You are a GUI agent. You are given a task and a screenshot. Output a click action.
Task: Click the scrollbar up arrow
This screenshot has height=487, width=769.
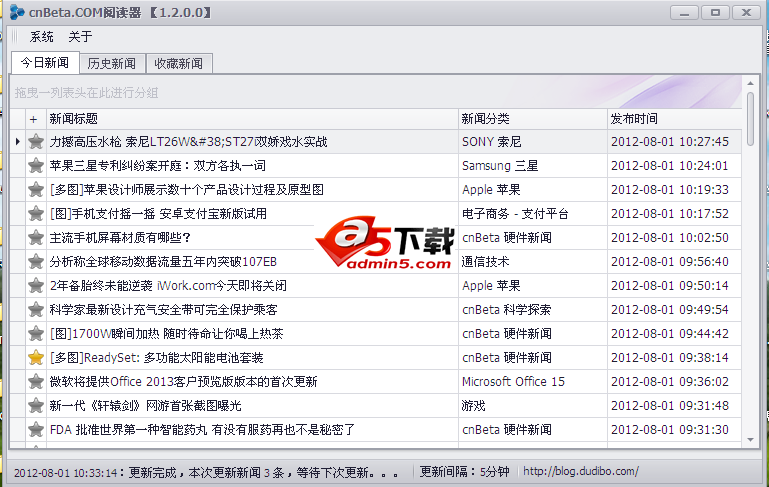750,83
